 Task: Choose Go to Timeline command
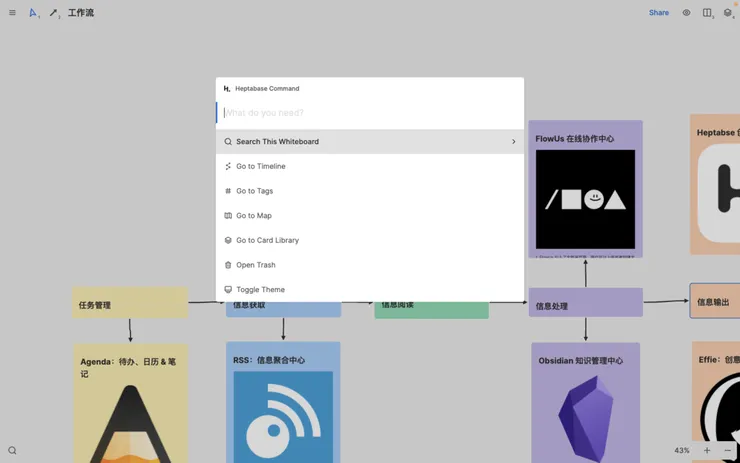[x=370, y=166]
